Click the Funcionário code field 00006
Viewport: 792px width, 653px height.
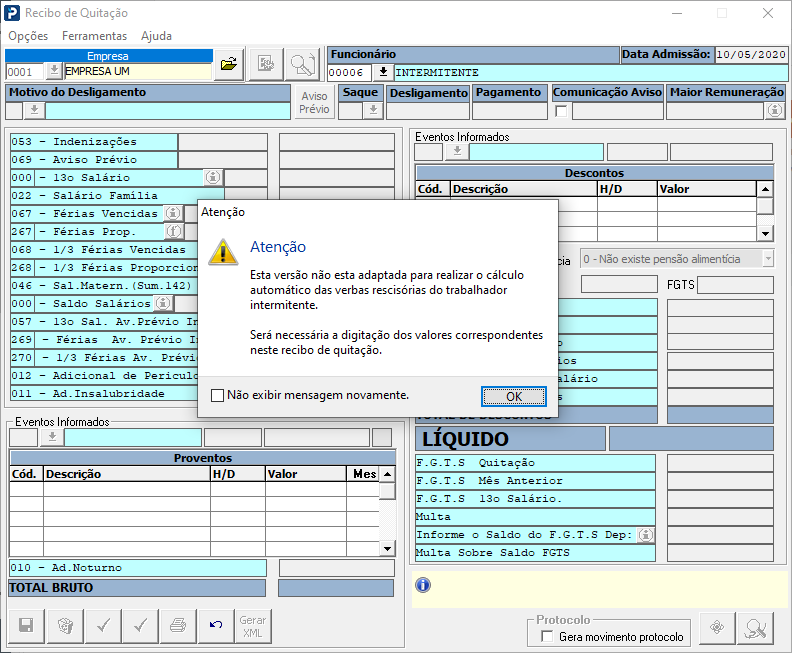(350, 73)
